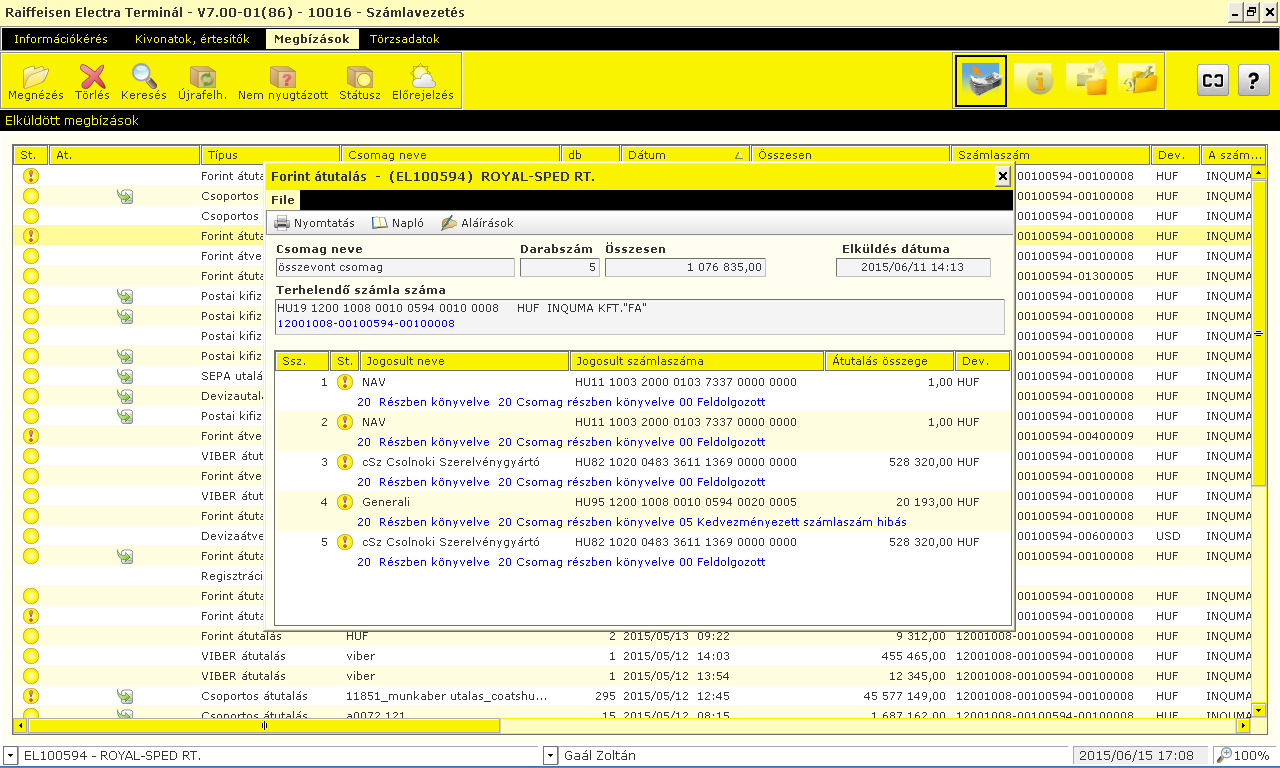
Task: Select the Megbízások menu tab
Action: [312, 39]
